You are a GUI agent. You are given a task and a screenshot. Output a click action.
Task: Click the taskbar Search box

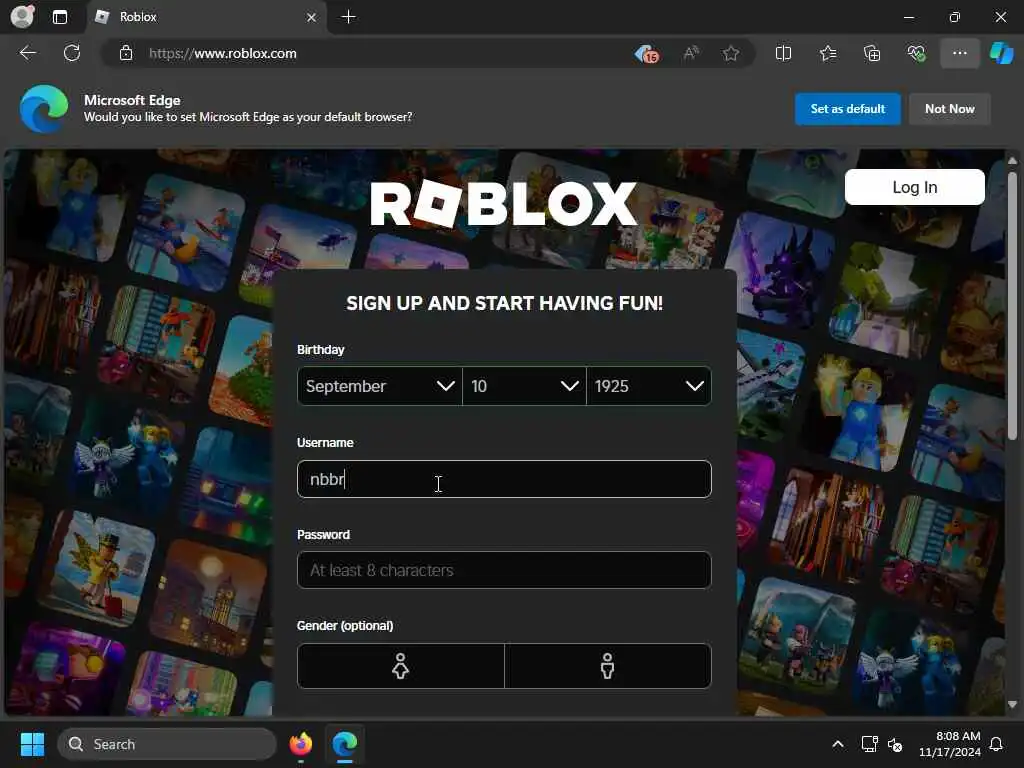point(167,744)
